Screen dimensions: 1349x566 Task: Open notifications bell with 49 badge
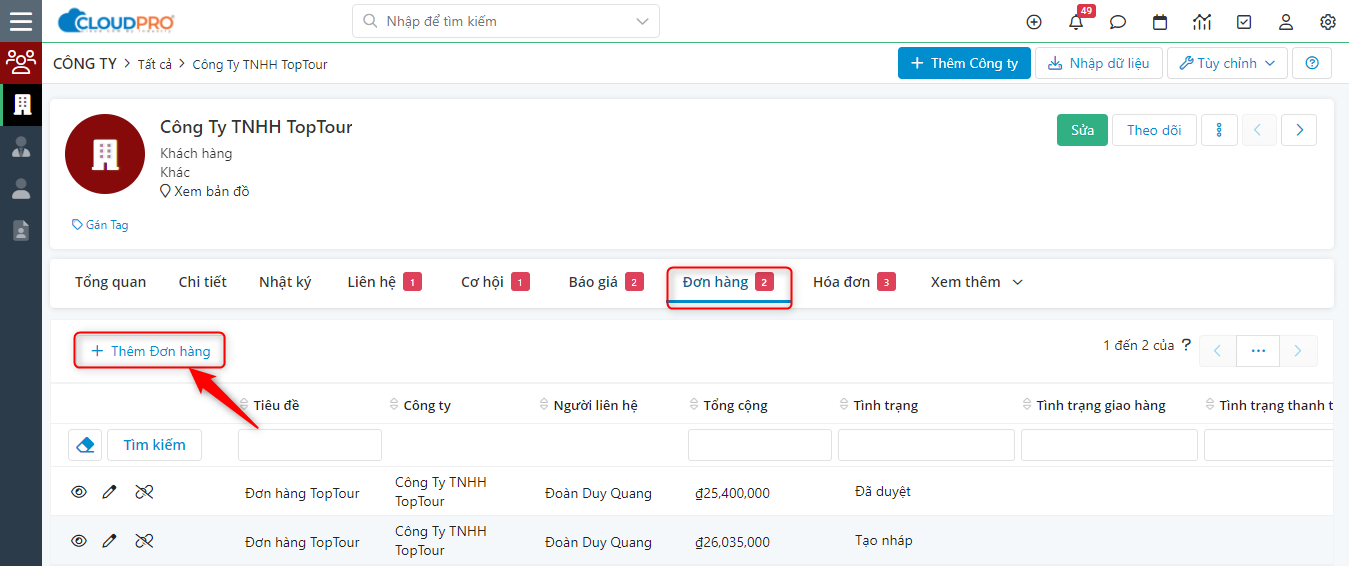pyautogui.click(x=1077, y=21)
